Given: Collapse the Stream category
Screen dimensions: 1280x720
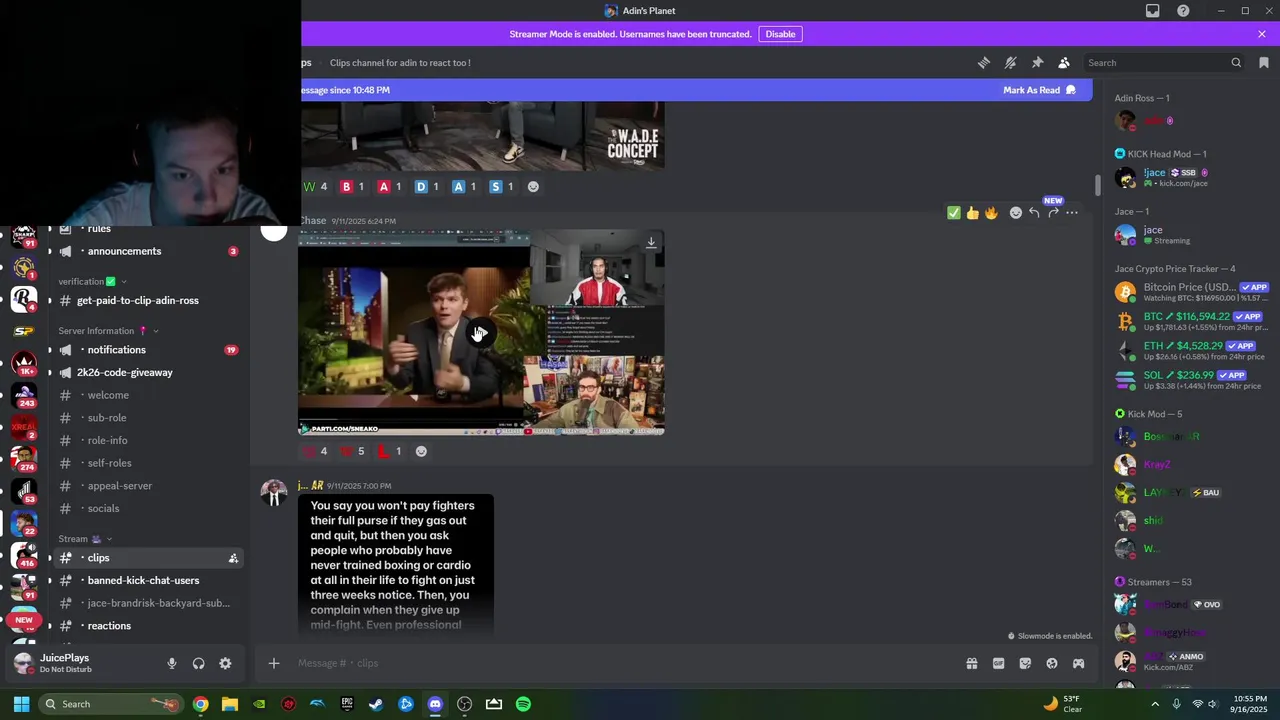Looking at the screenshot, I should 85,539.
